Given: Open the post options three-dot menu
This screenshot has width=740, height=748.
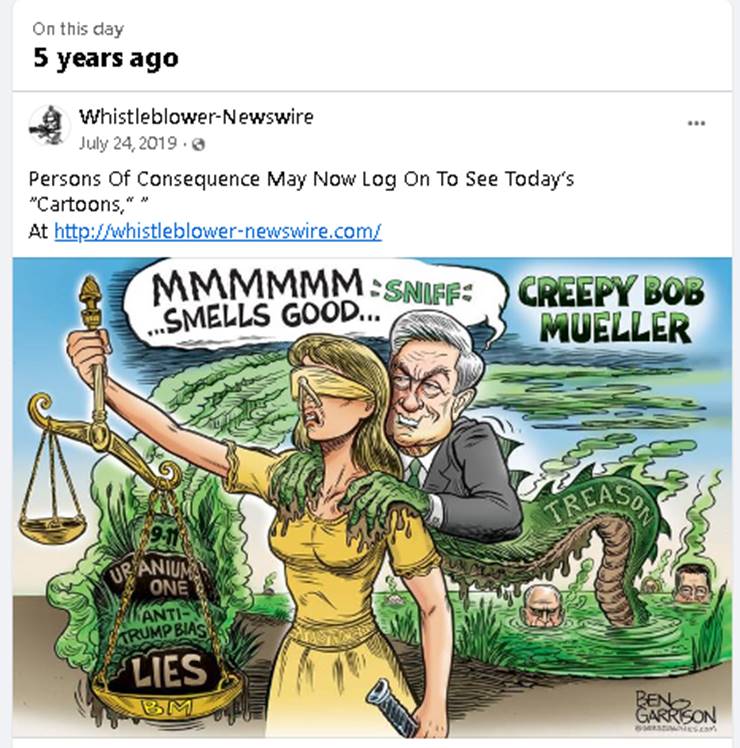Looking at the screenshot, I should pyautogui.click(x=696, y=124).
